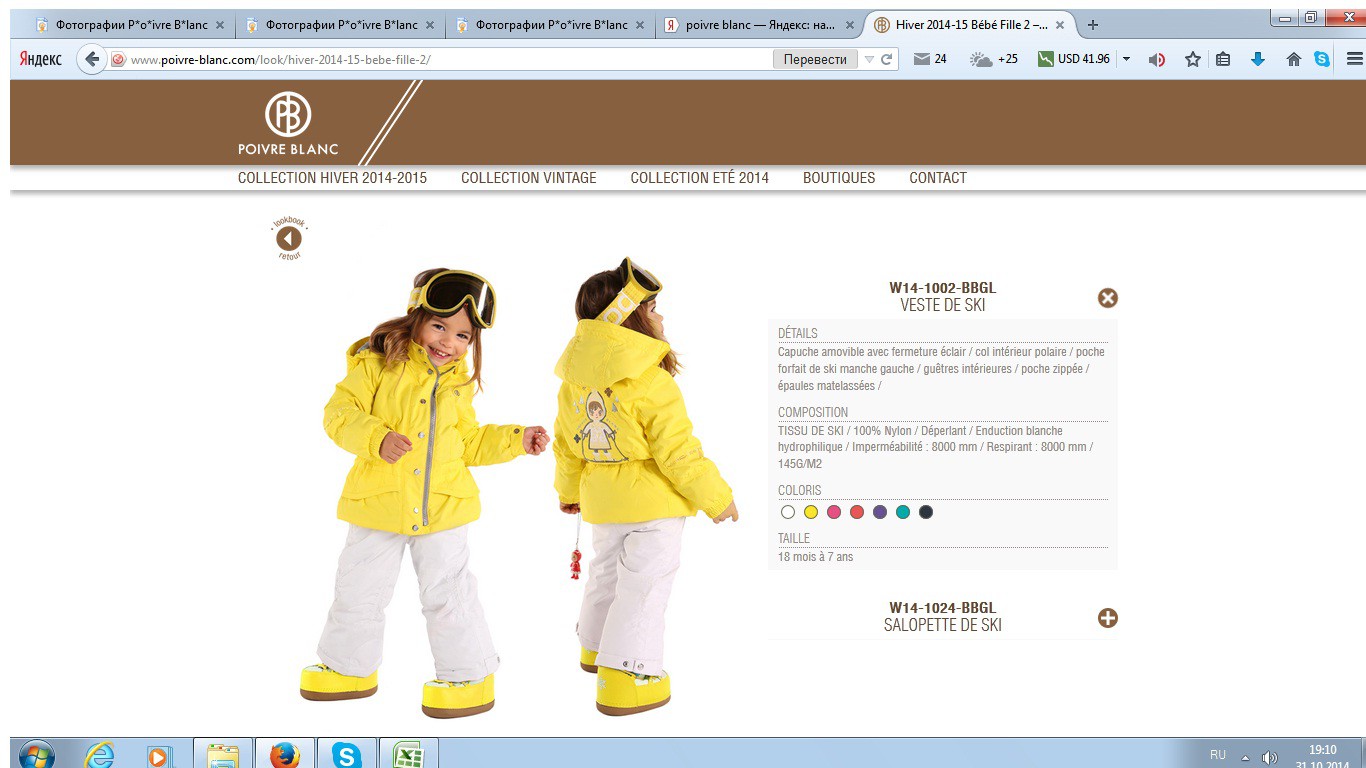Click the mail counter icon showing 24

pos(930,59)
